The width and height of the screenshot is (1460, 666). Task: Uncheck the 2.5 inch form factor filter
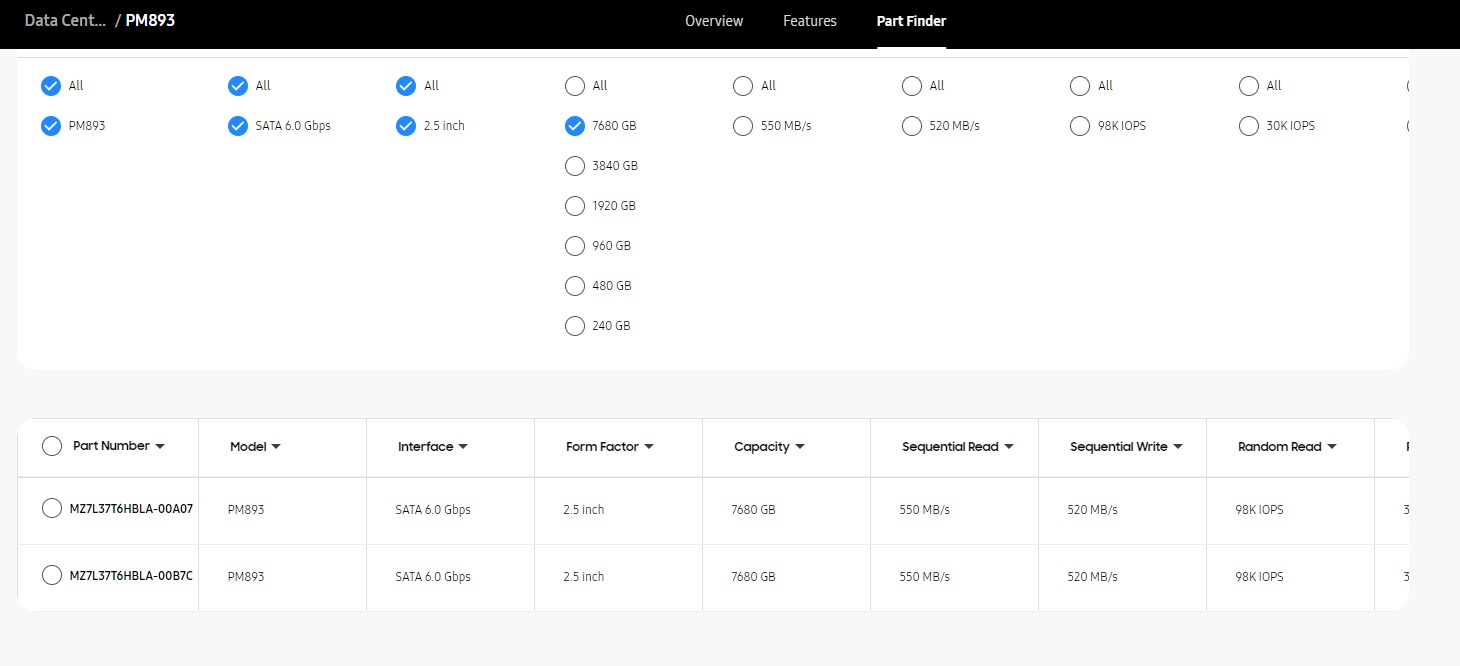click(406, 126)
